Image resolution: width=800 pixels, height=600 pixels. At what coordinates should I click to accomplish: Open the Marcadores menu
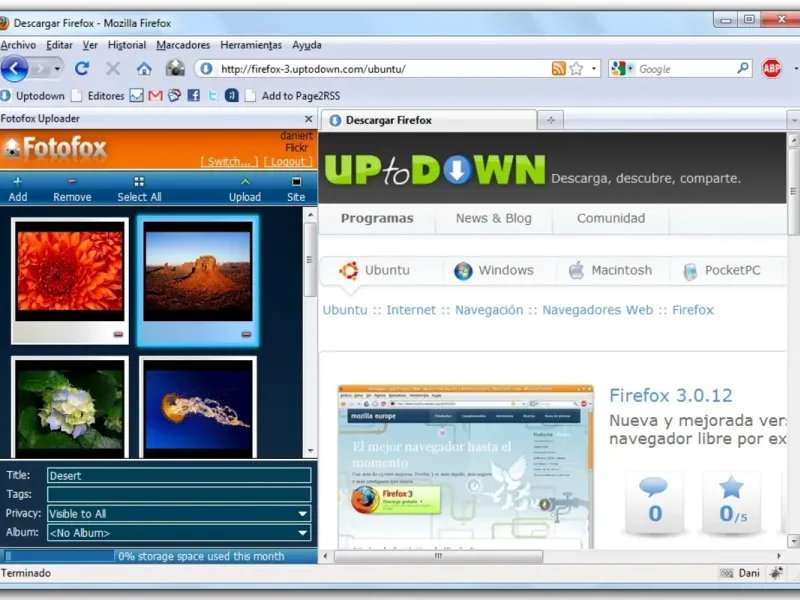[x=183, y=45]
